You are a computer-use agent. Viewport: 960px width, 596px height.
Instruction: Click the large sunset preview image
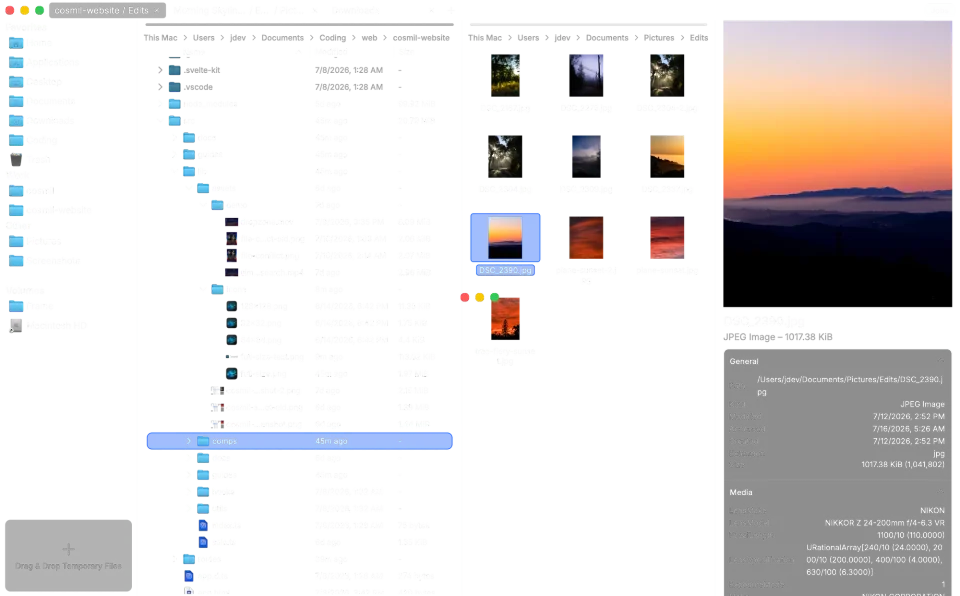838,164
